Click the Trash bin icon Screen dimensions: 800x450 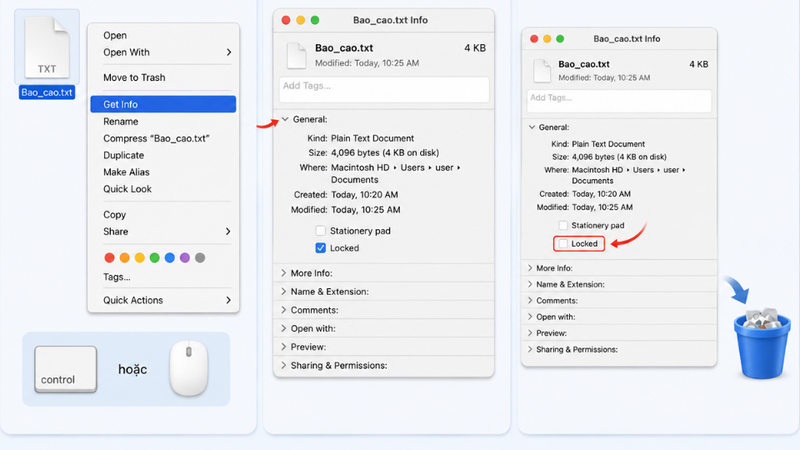point(762,343)
